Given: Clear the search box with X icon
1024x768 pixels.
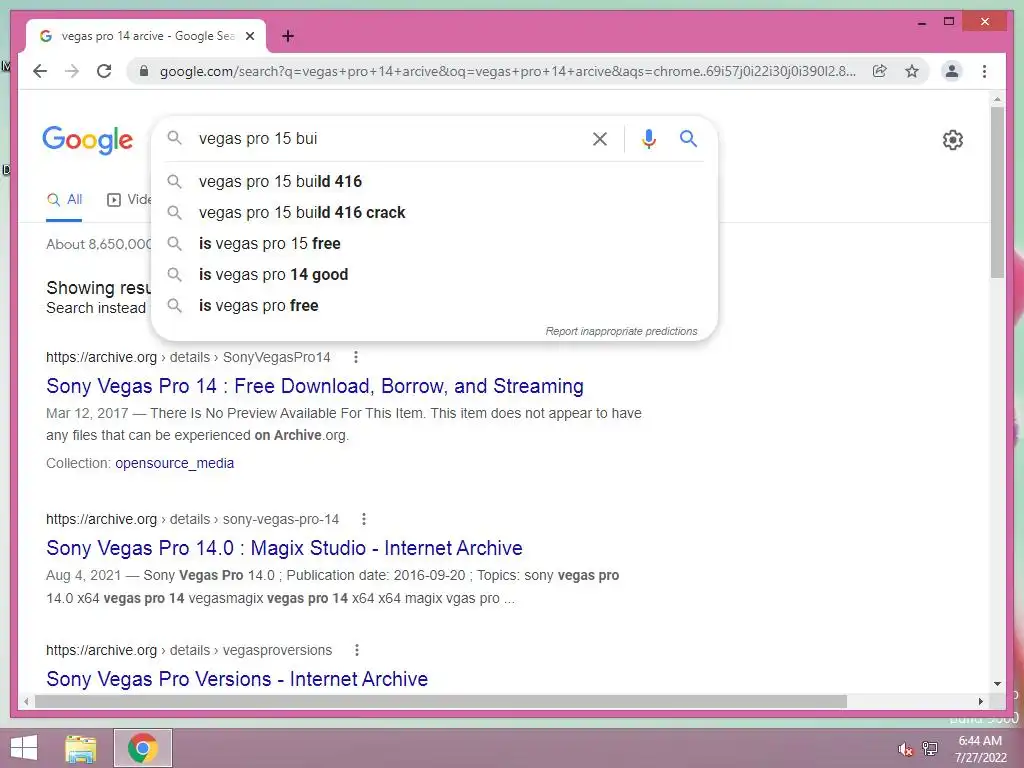Looking at the screenshot, I should click(600, 138).
